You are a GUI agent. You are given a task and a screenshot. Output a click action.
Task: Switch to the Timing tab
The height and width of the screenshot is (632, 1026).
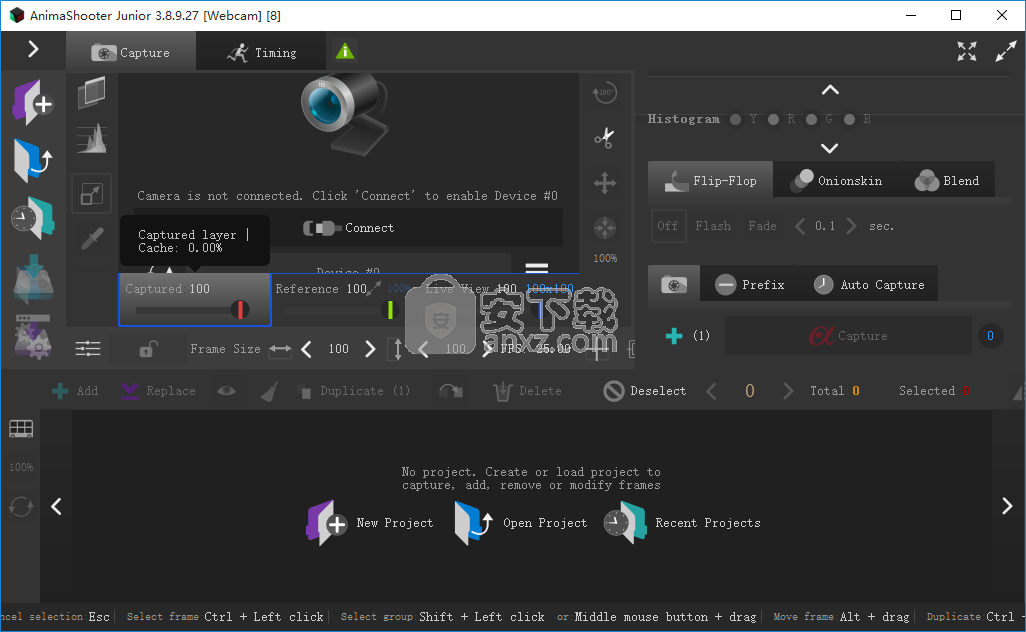[x=262, y=52]
